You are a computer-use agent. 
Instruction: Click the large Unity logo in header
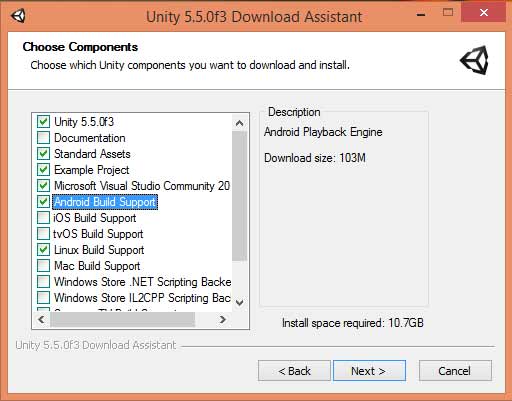point(474,60)
